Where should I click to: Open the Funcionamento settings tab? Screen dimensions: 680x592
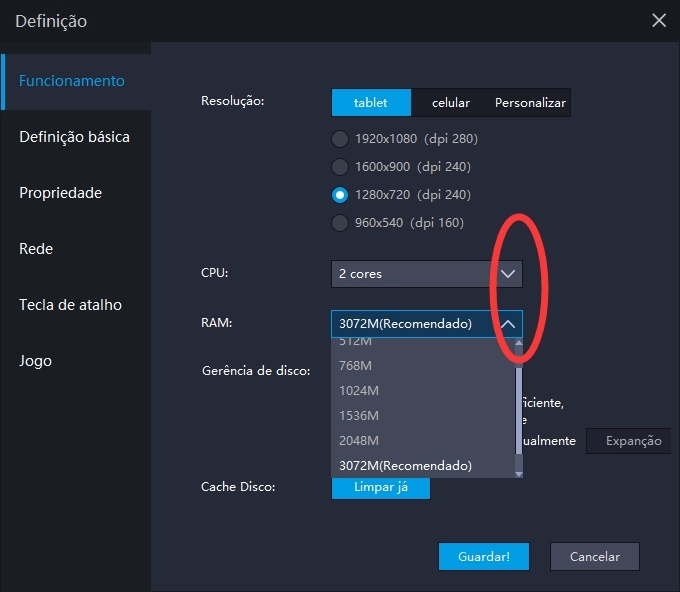[74, 81]
